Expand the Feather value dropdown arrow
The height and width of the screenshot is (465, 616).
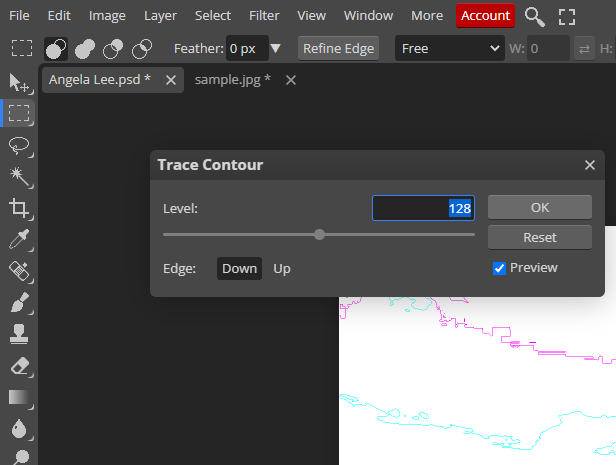click(x=276, y=48)
